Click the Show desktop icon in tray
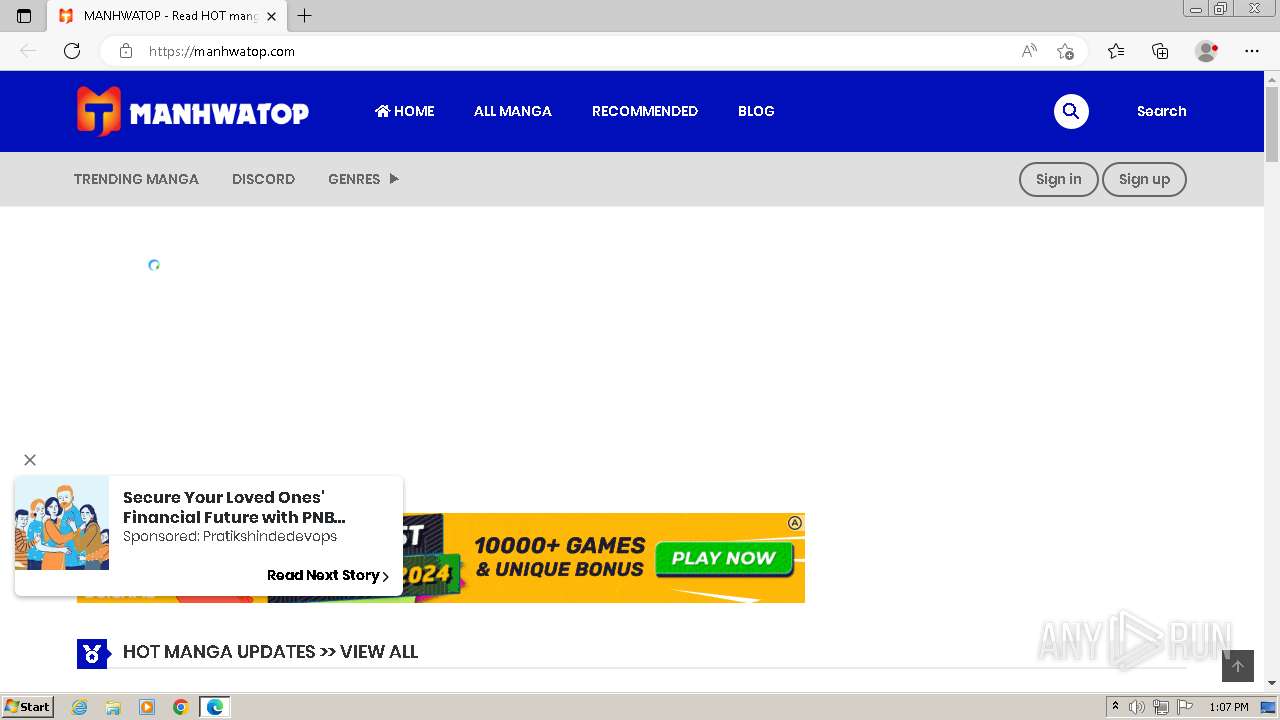 click(1268, 707)
